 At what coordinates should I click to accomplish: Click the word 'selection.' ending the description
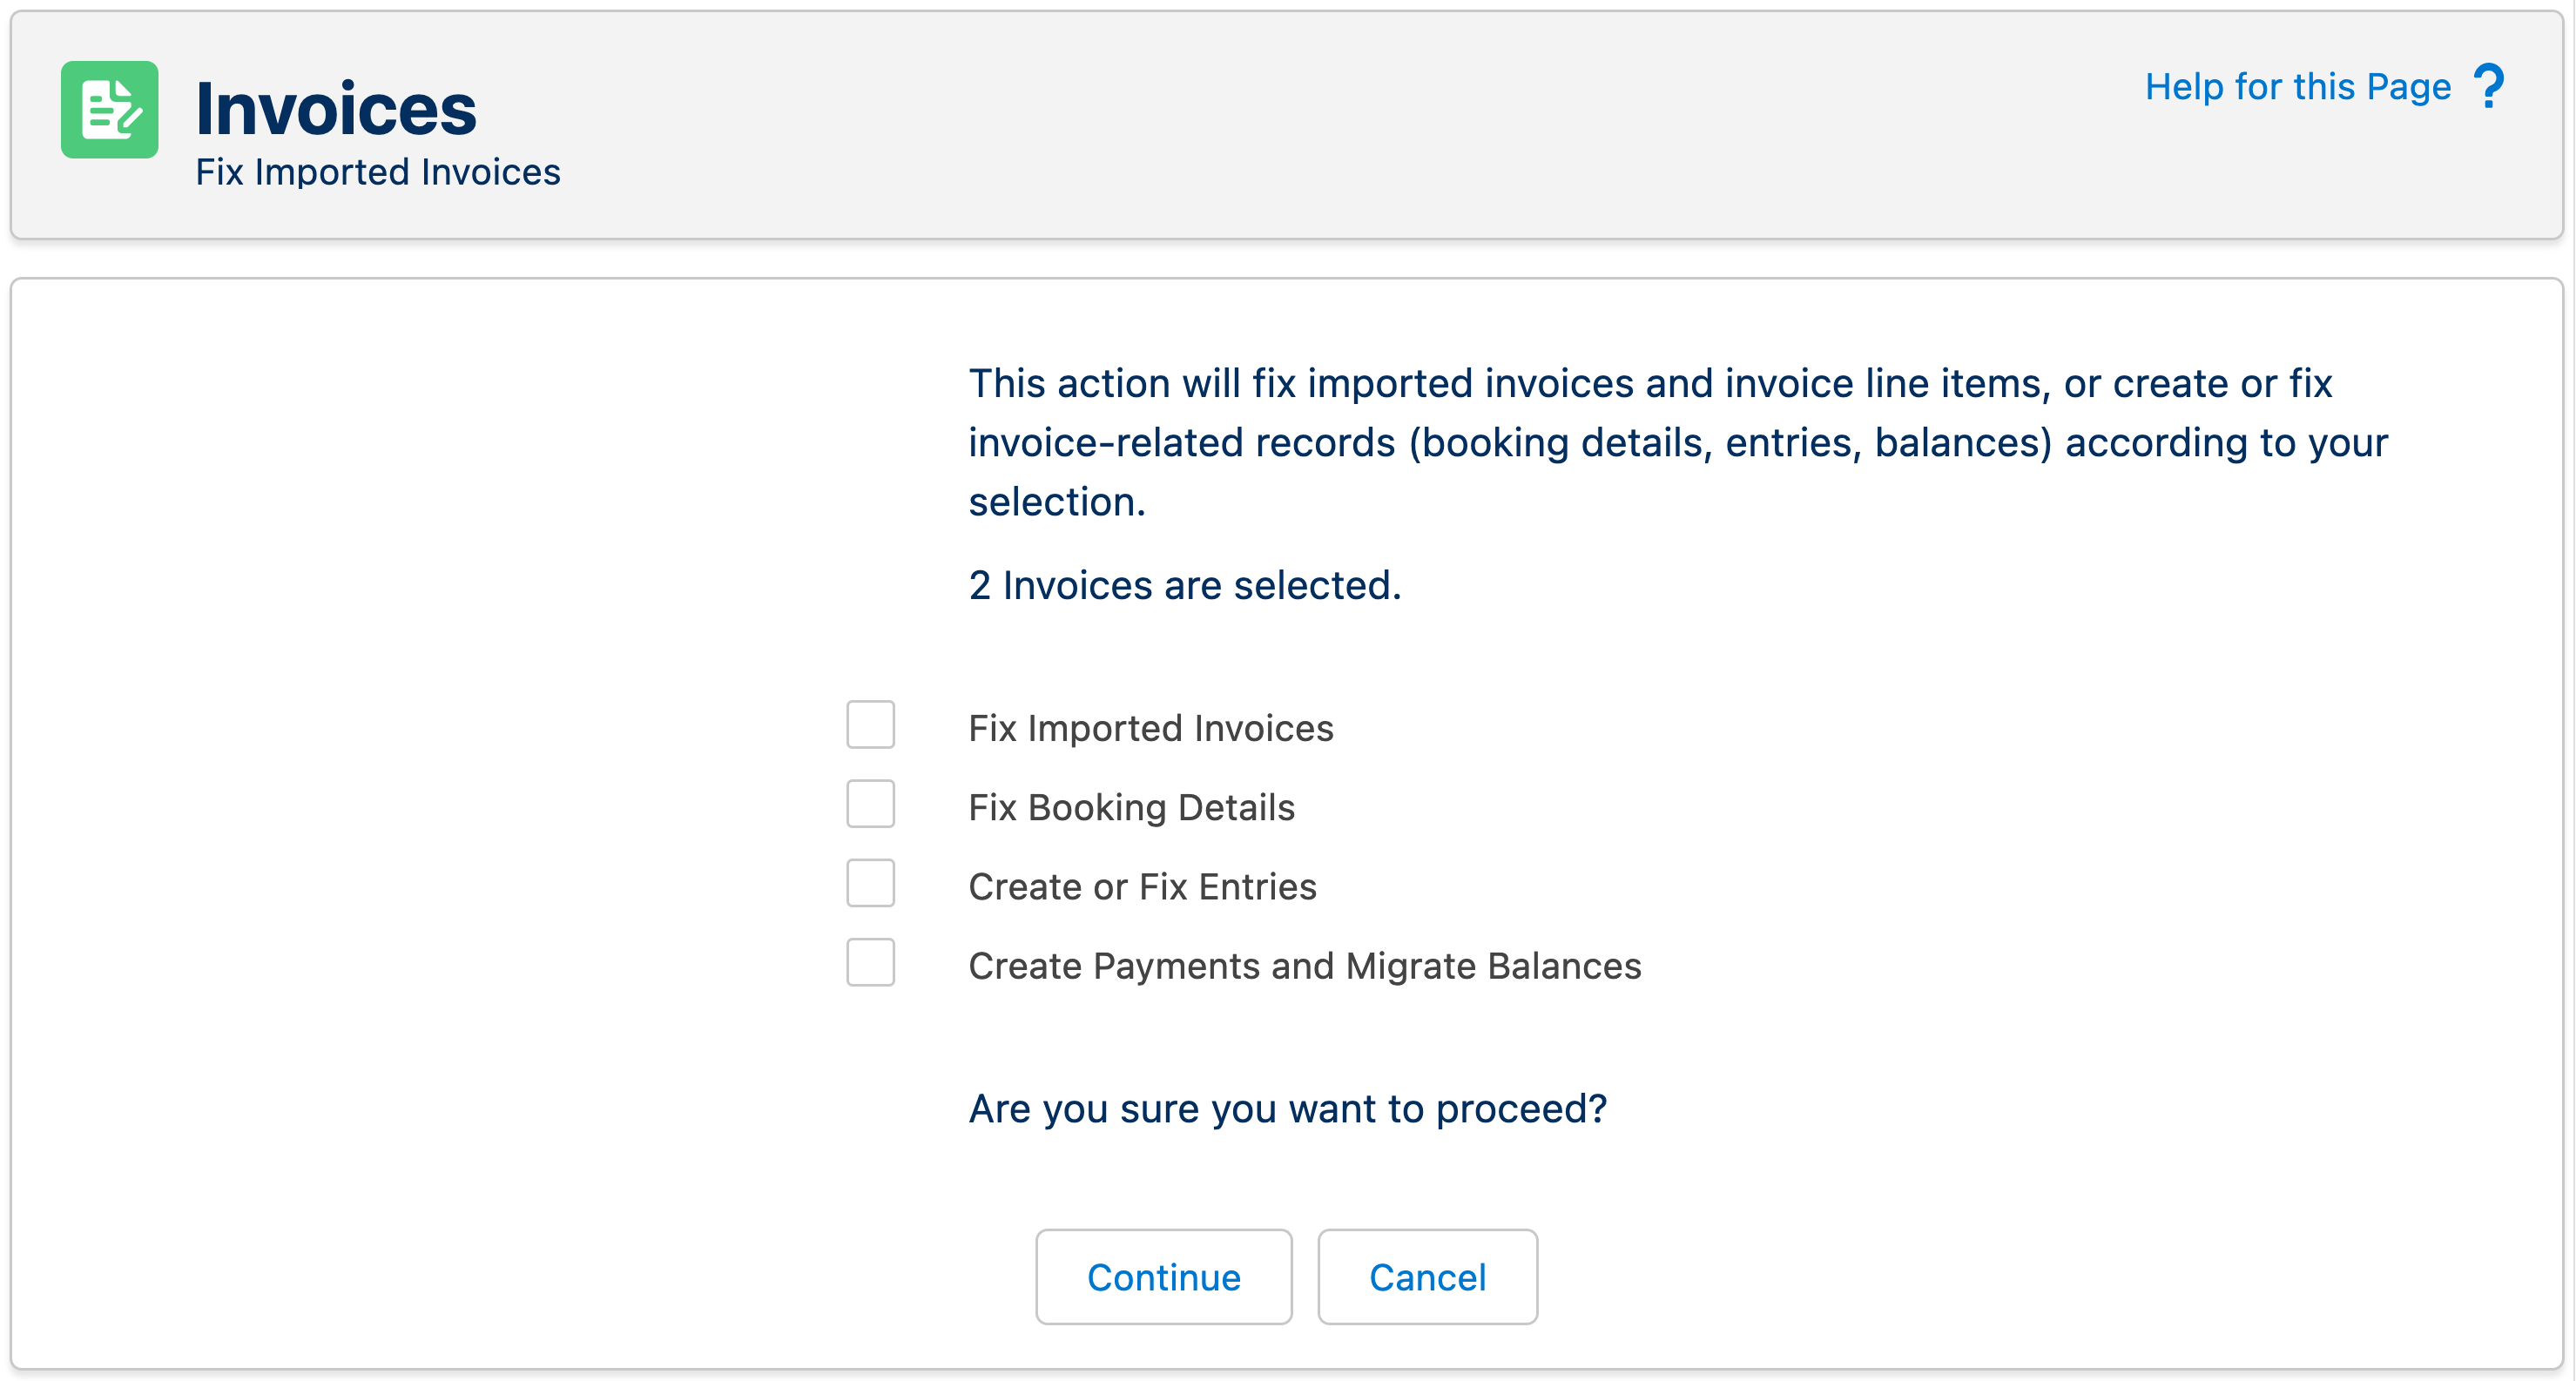coord(1056,502)
